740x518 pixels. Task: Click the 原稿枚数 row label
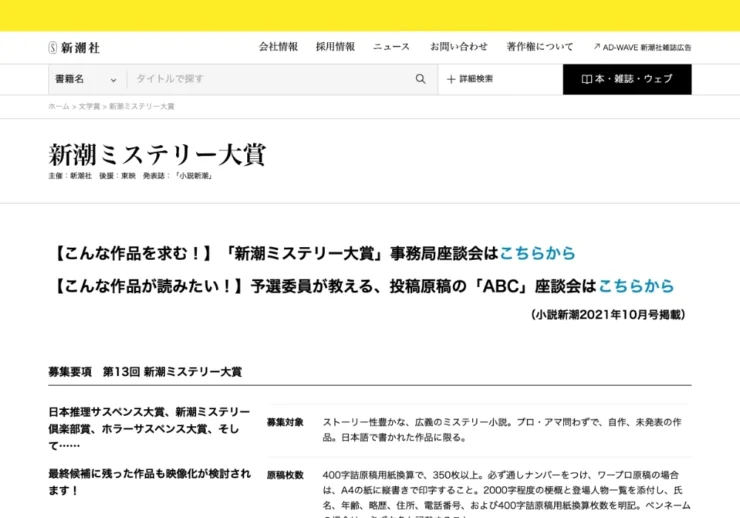click(x=285, y=475)
